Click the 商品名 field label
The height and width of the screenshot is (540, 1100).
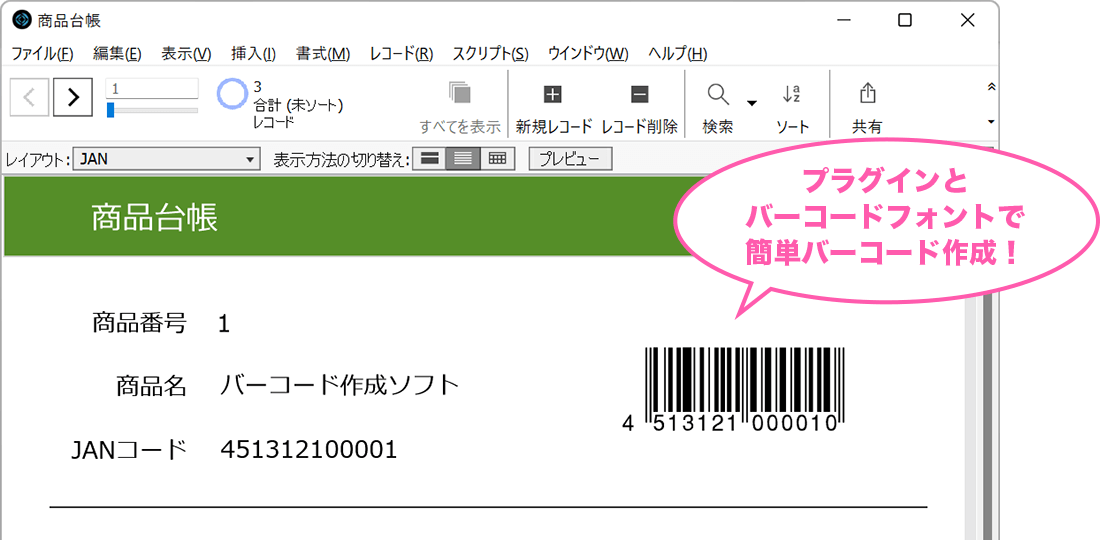[x=151, y=385]
